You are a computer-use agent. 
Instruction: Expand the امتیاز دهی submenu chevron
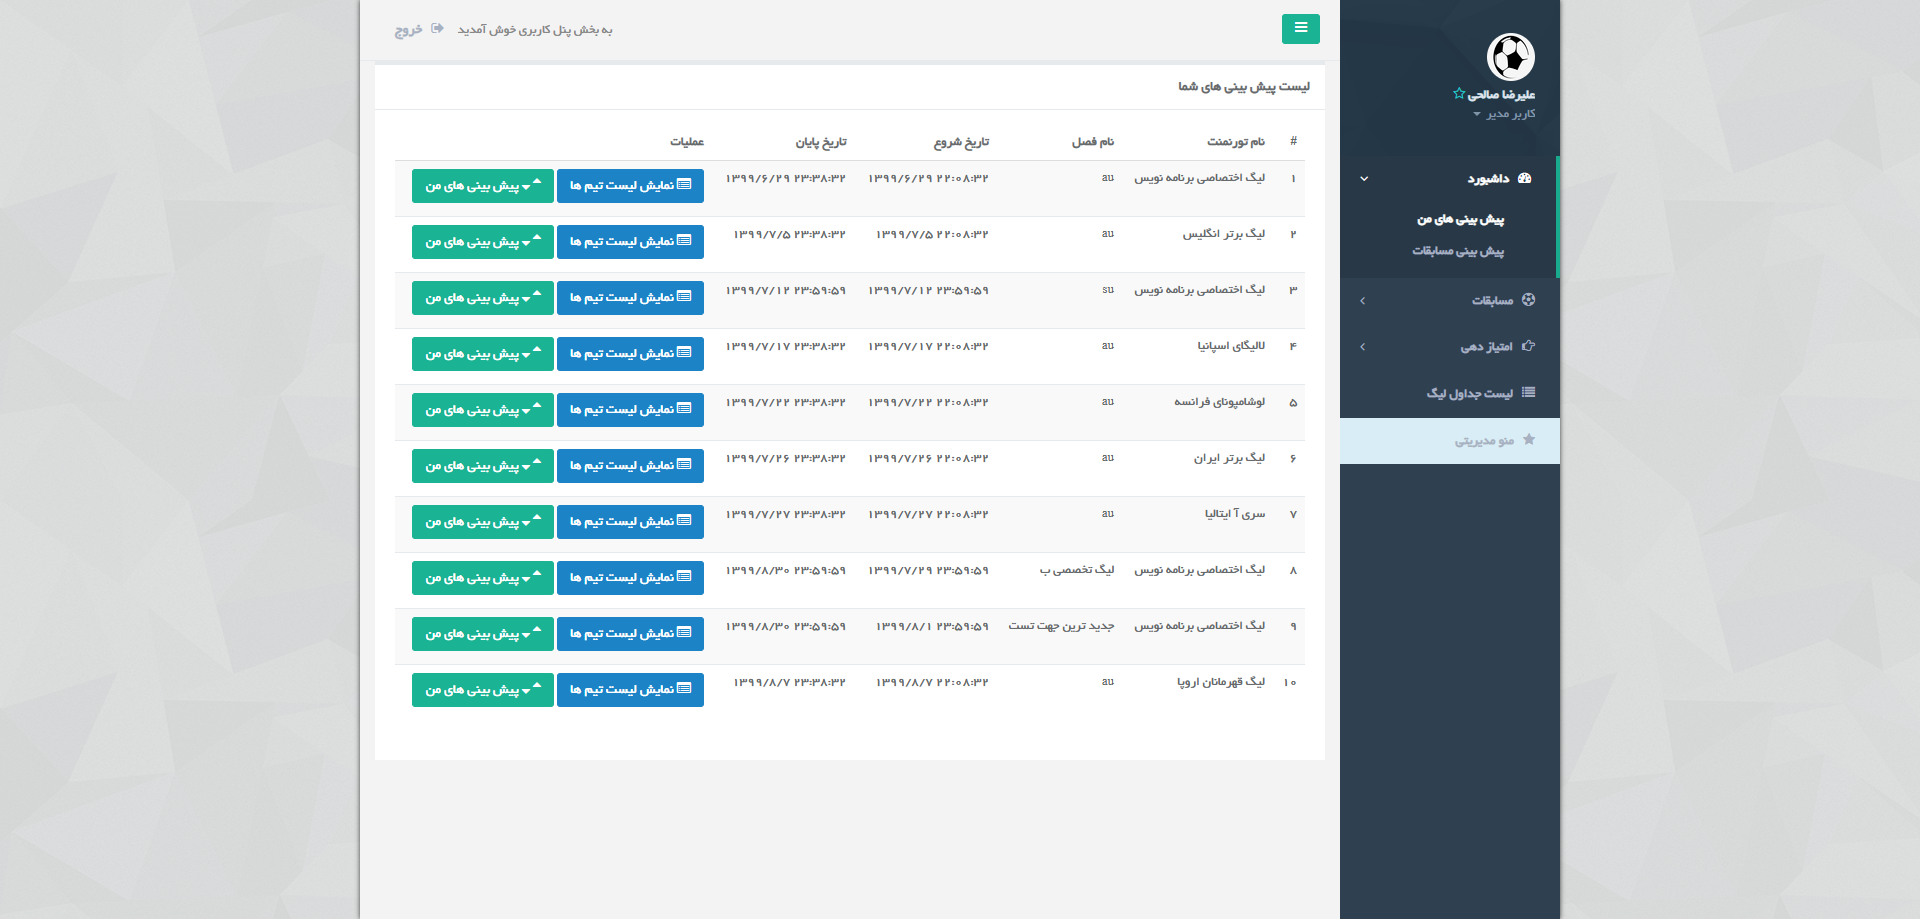(1362, 347)
